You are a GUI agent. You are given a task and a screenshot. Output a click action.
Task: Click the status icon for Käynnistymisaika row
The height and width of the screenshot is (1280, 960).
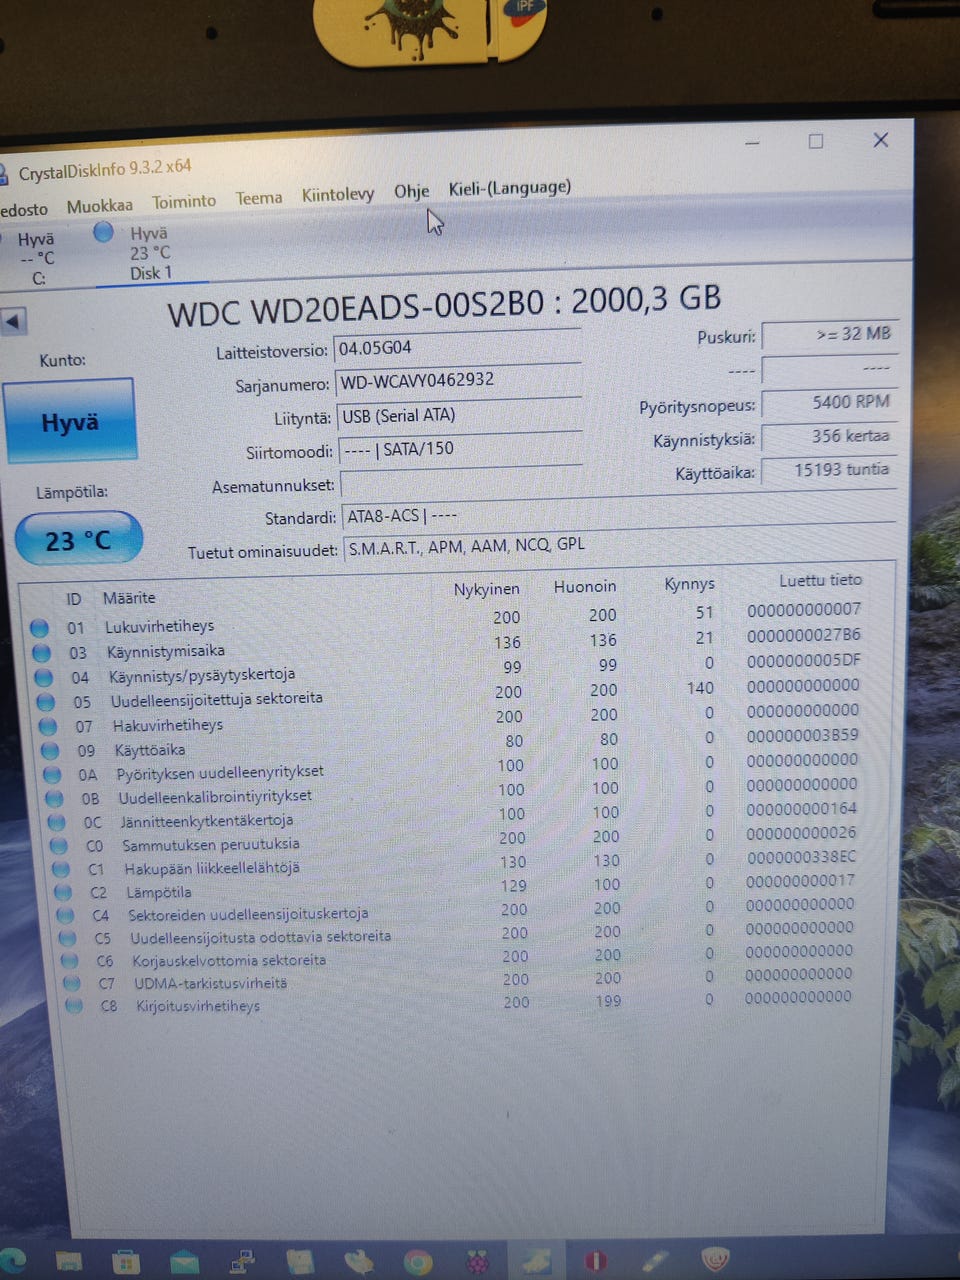point(41,653)
